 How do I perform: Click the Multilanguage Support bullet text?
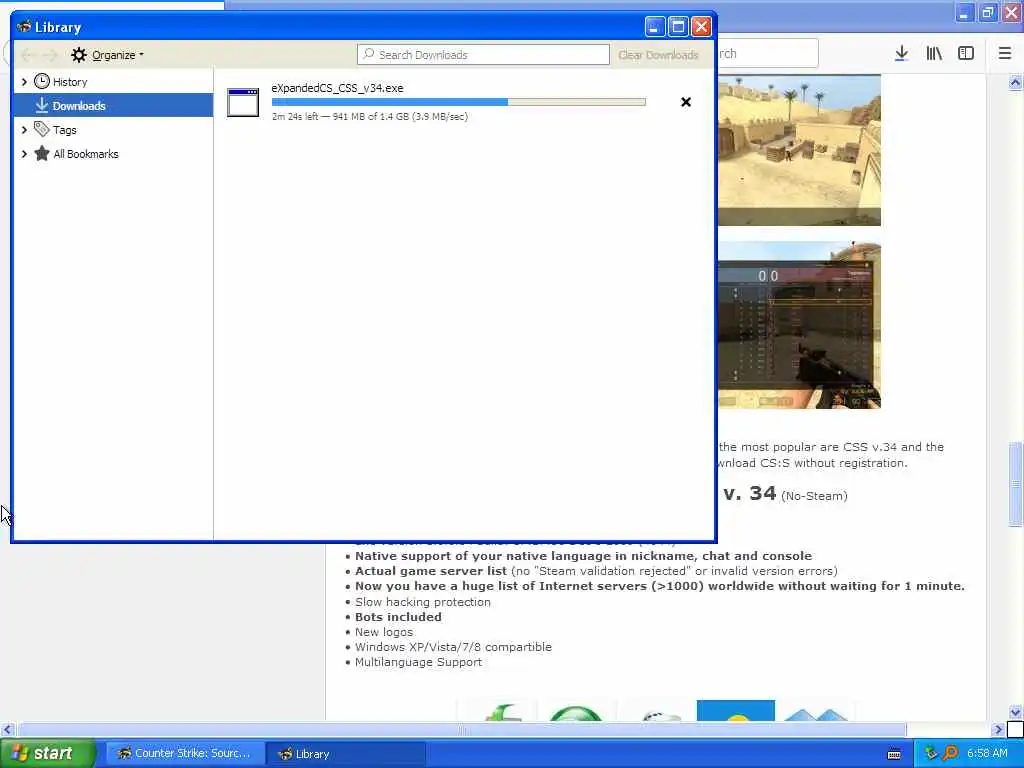[419, 662]
